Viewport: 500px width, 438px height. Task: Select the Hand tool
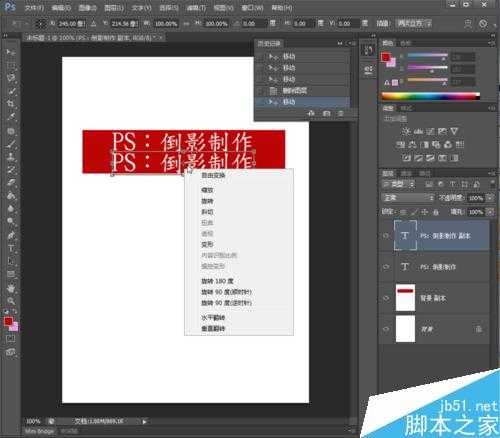(11, 288)
